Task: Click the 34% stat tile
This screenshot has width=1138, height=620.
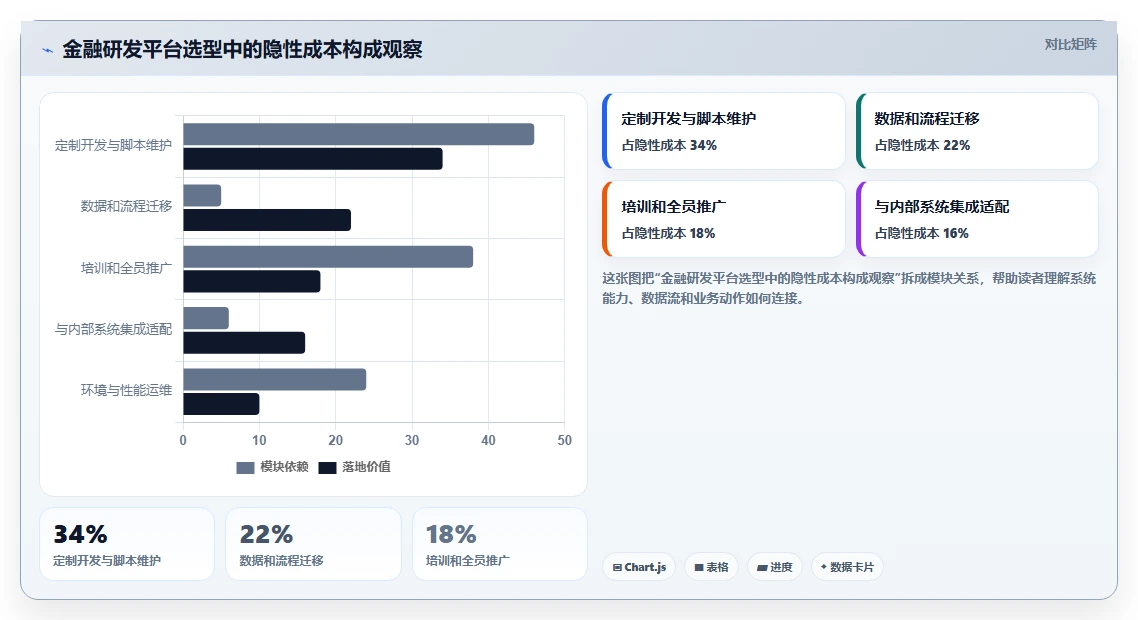Action: pyautogui.click(x=127, y=544)
